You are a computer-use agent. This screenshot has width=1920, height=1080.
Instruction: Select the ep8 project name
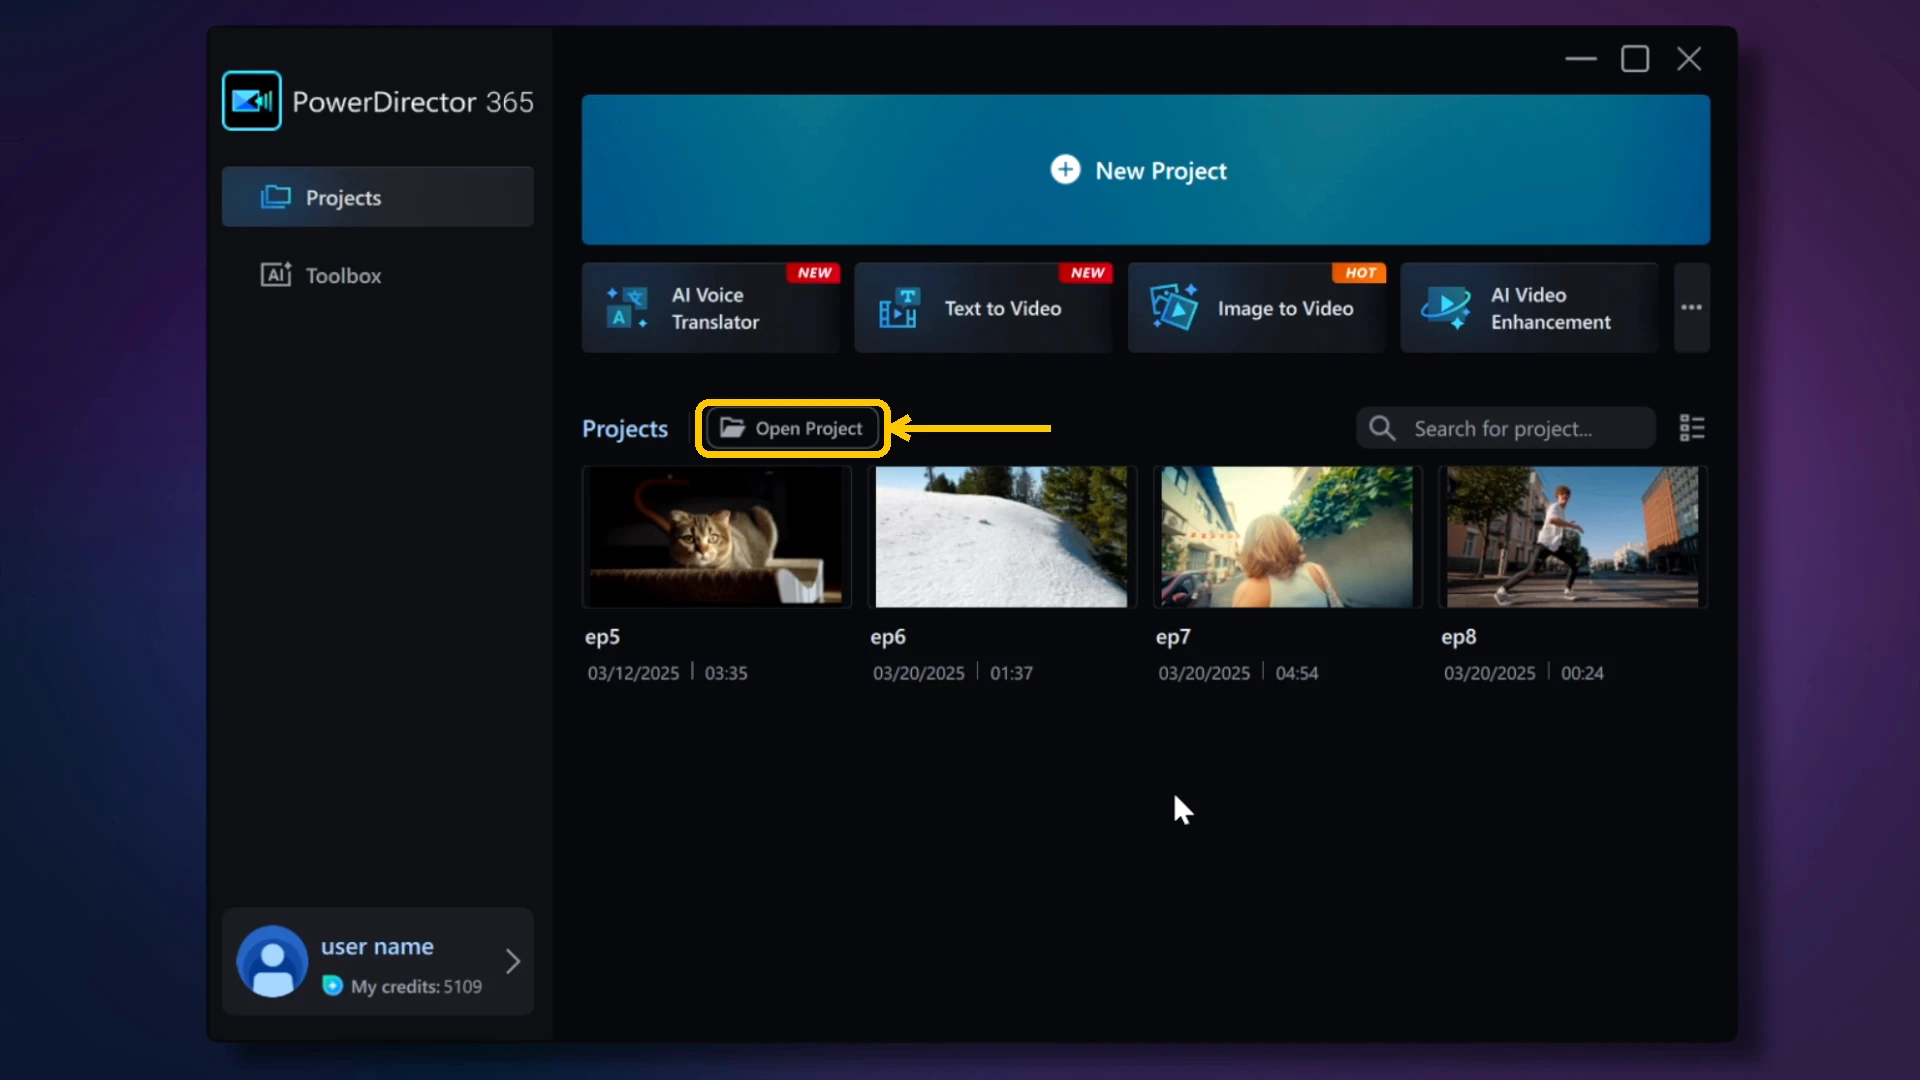point(1458,637)
